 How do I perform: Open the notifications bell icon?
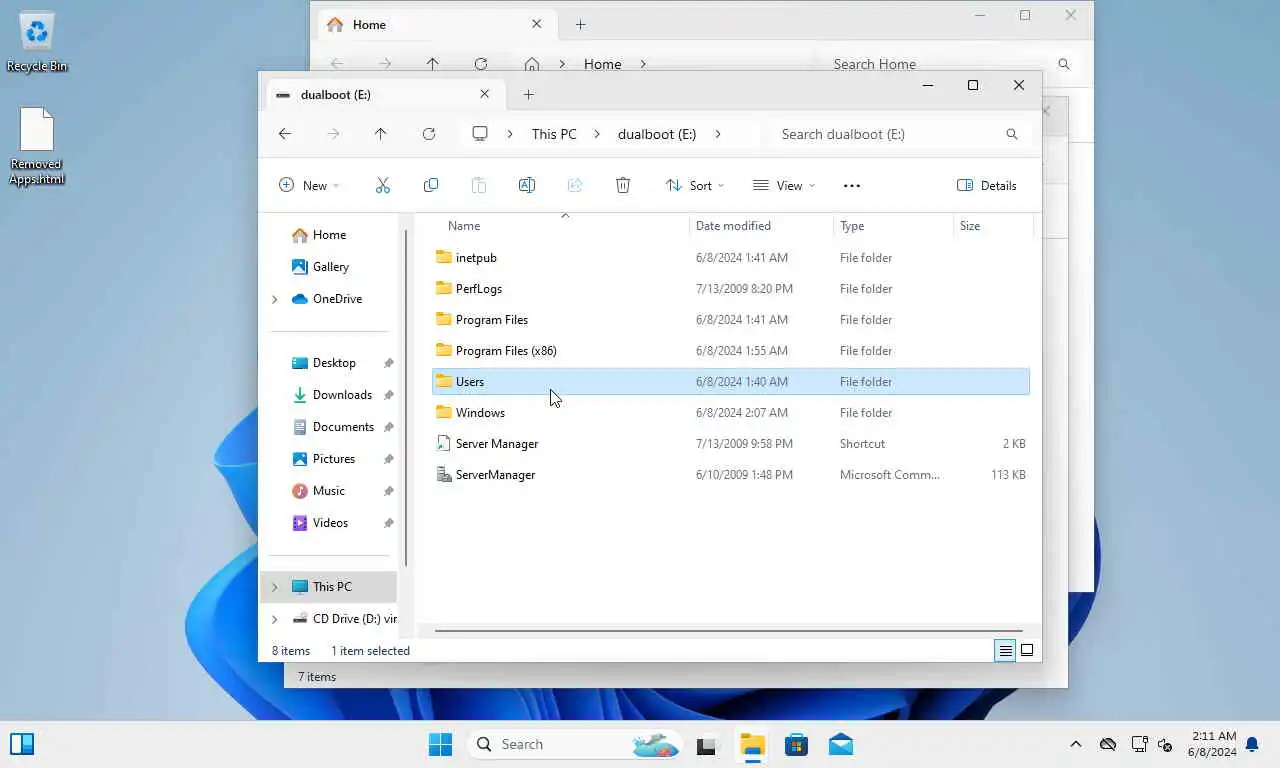pos(1251,744)
